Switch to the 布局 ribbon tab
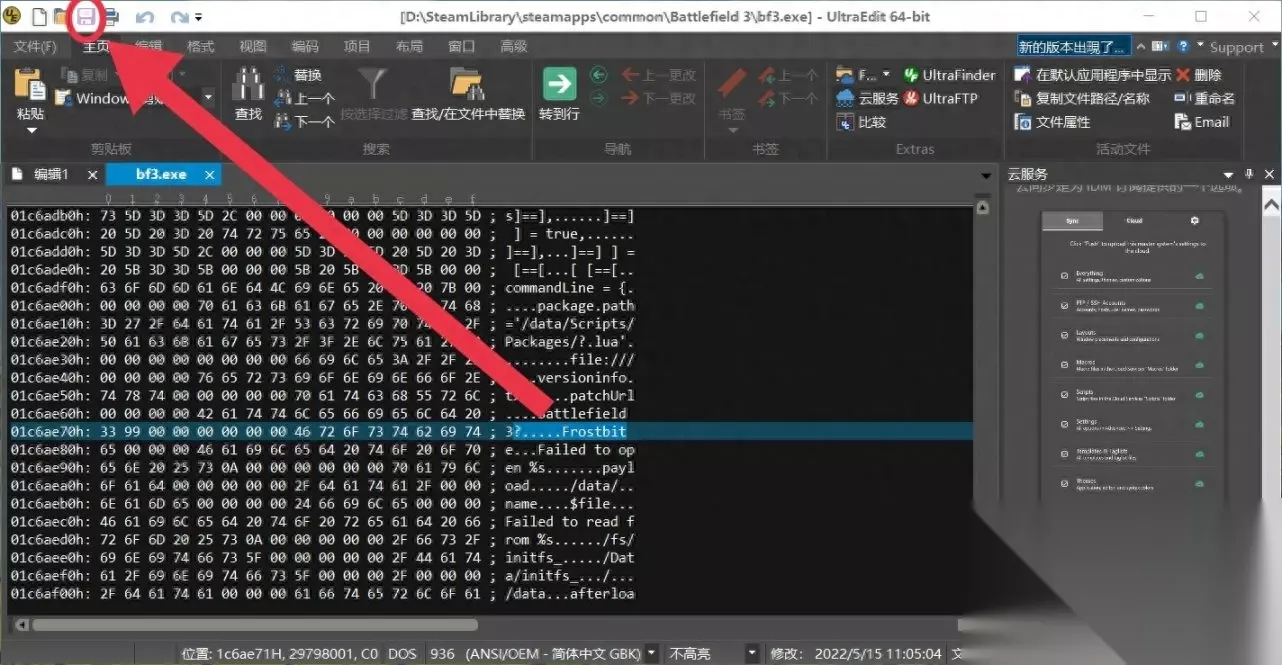 click(x=409, y=46)
